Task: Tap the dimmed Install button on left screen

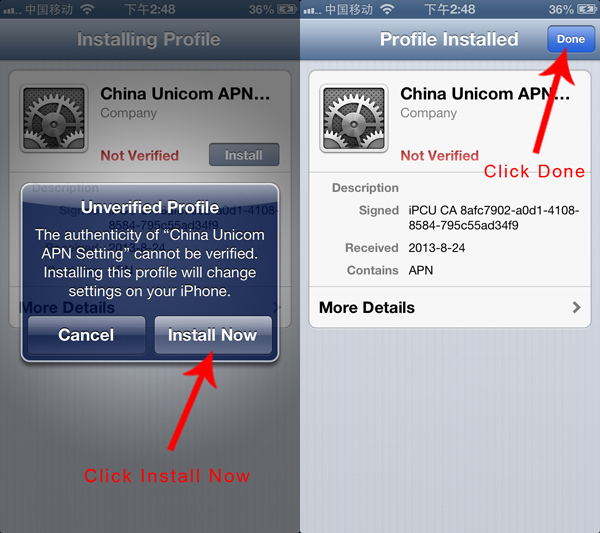Action: [244, 155]
